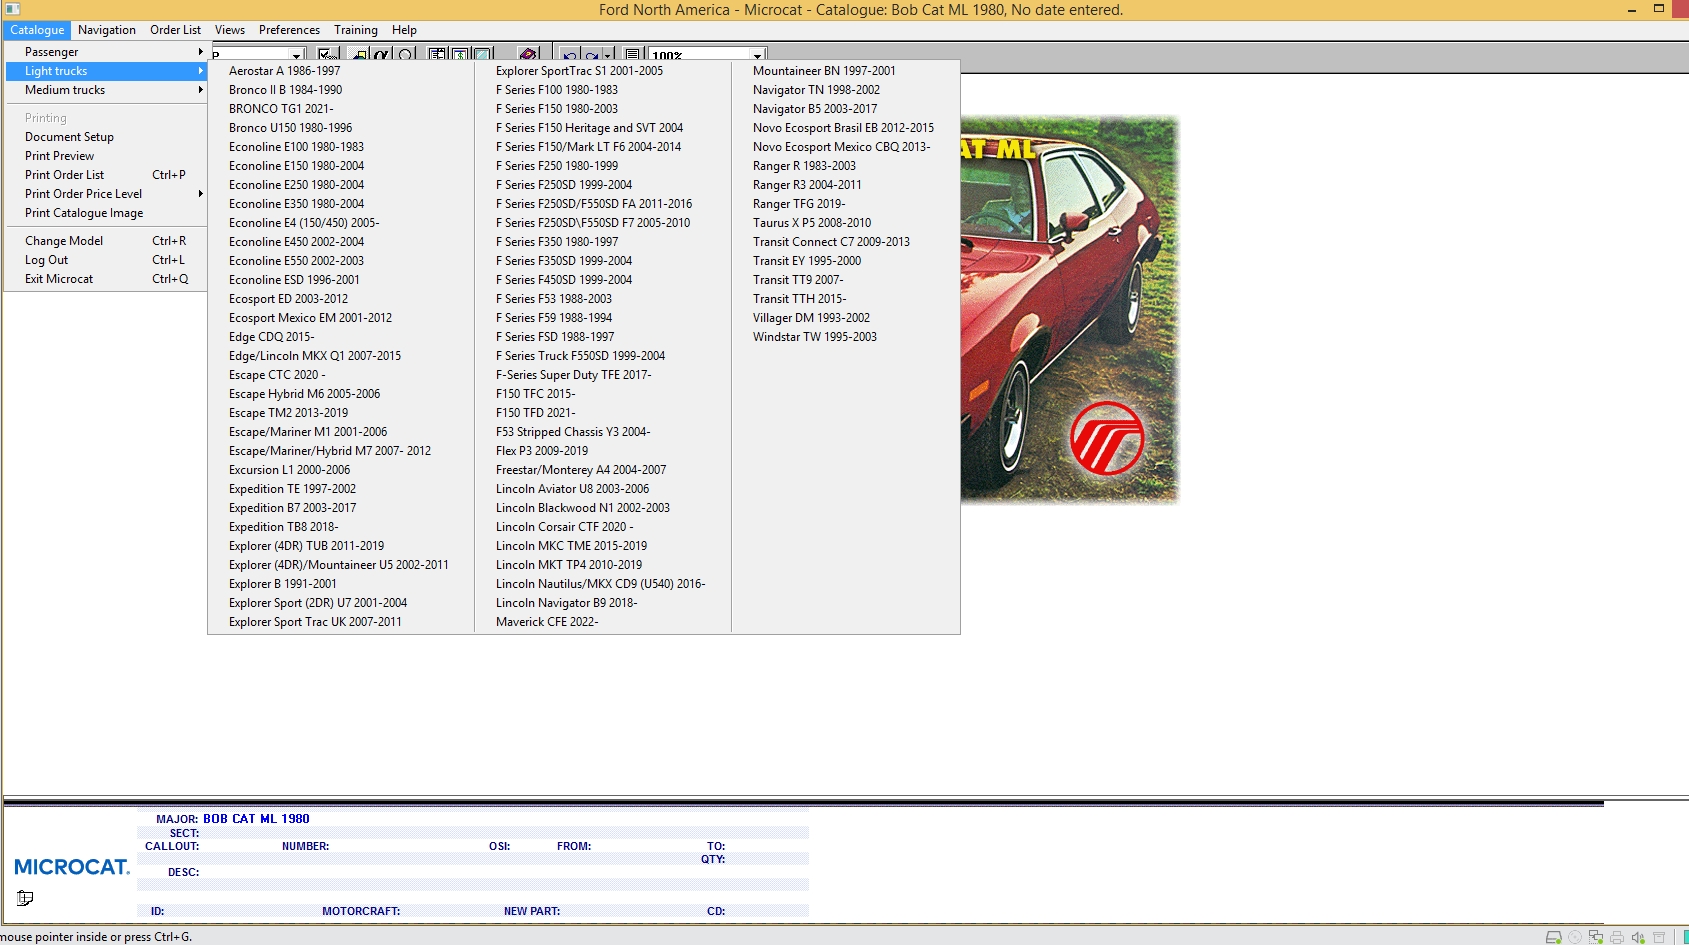Select Print Order List entry

[106, 175]
